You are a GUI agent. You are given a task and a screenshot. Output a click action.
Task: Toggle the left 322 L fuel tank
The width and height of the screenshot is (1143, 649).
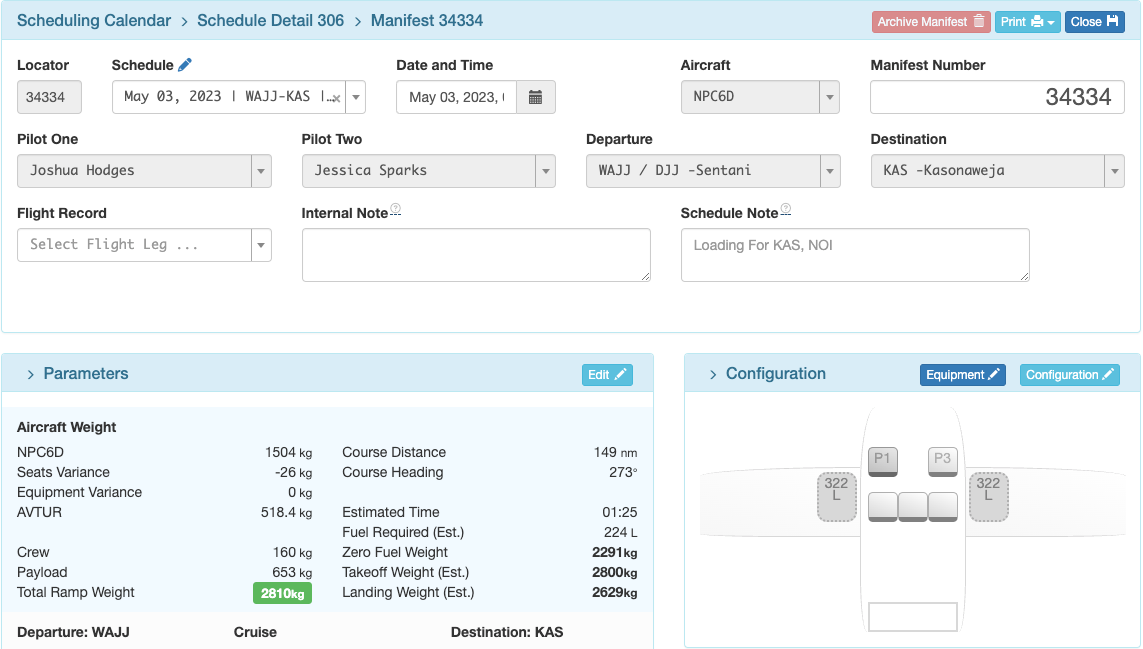[836, 497]
